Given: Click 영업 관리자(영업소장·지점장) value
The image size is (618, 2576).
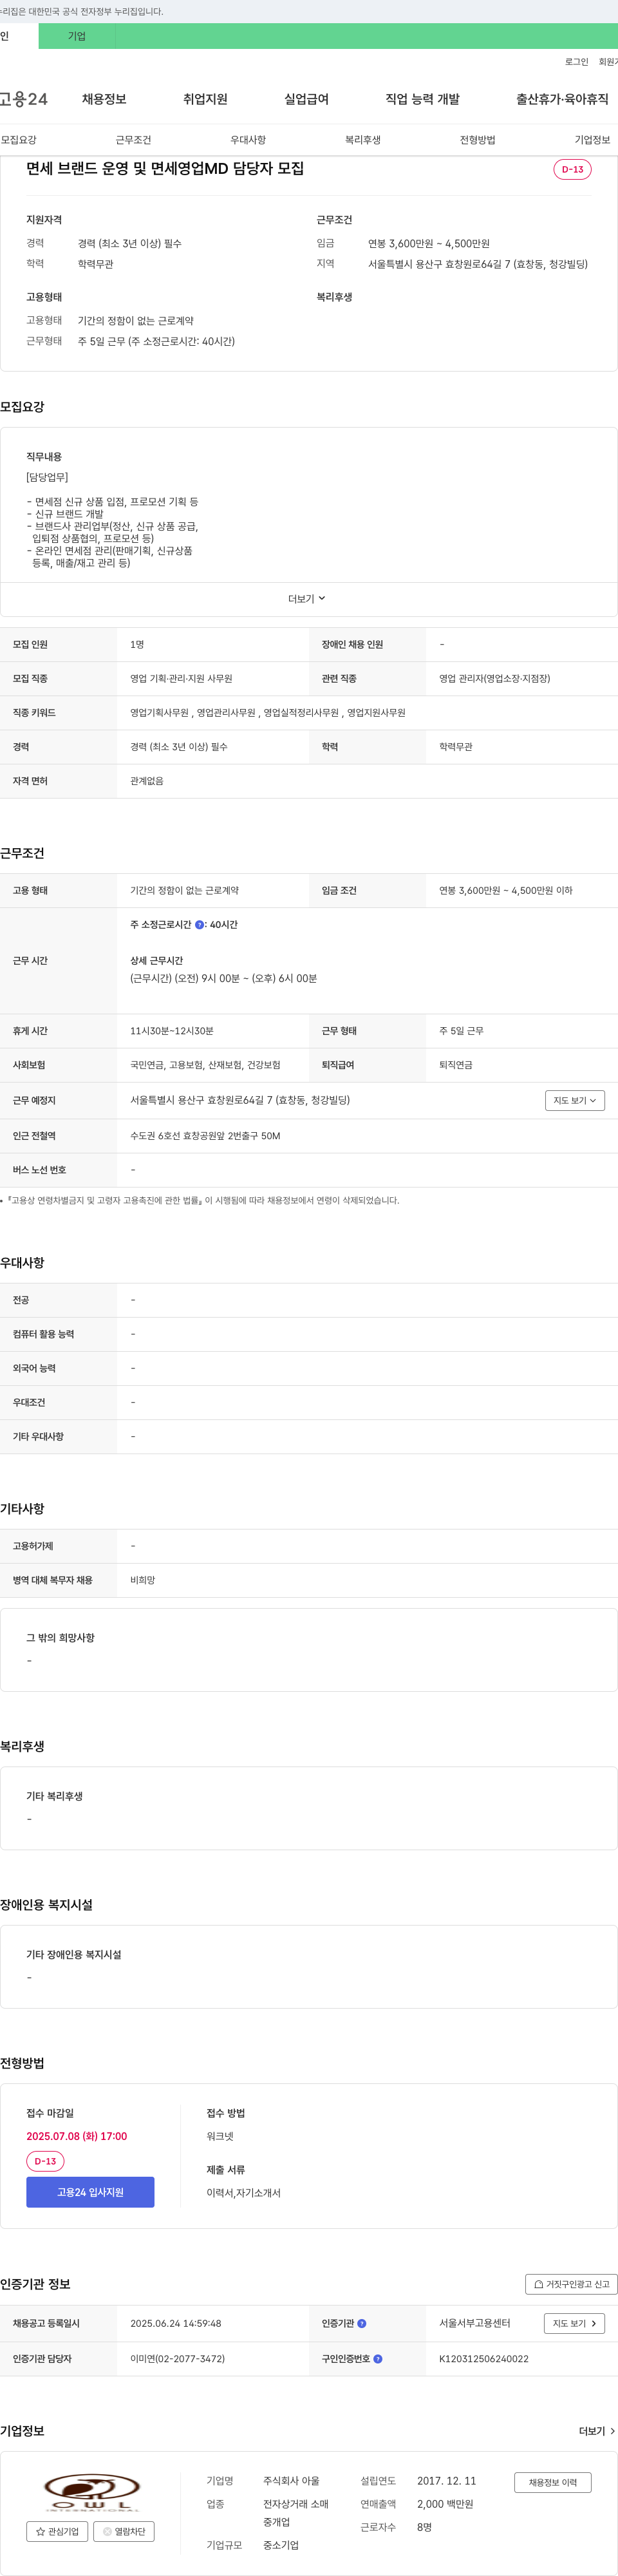Looking at the screenshot, I should 494,679.
